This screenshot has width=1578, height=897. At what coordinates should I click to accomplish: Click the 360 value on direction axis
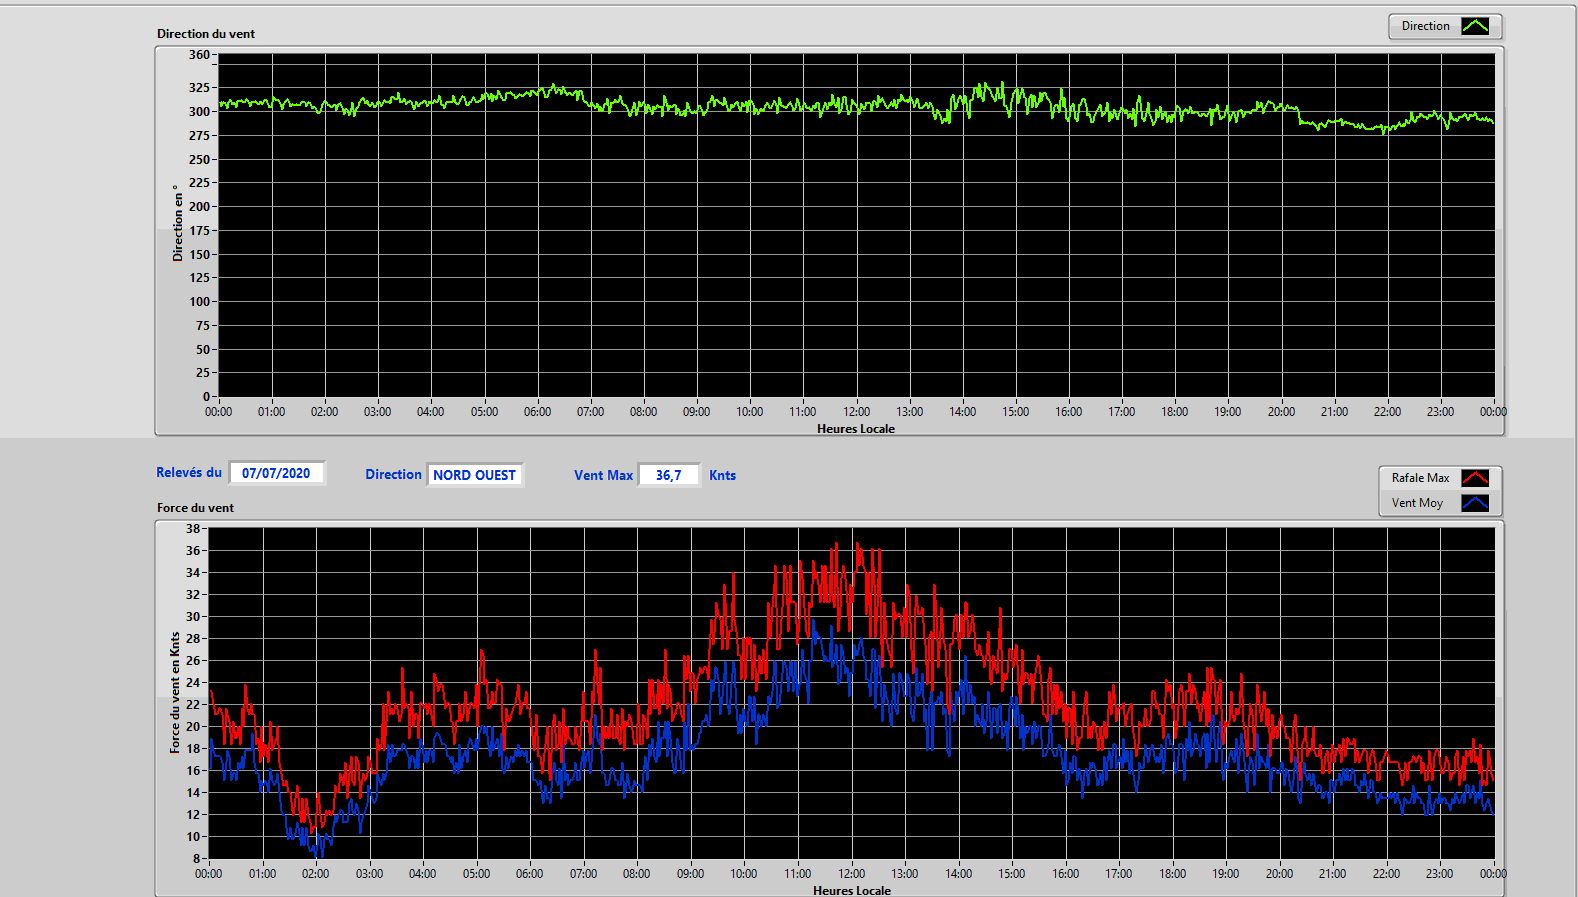click(199, 55)
